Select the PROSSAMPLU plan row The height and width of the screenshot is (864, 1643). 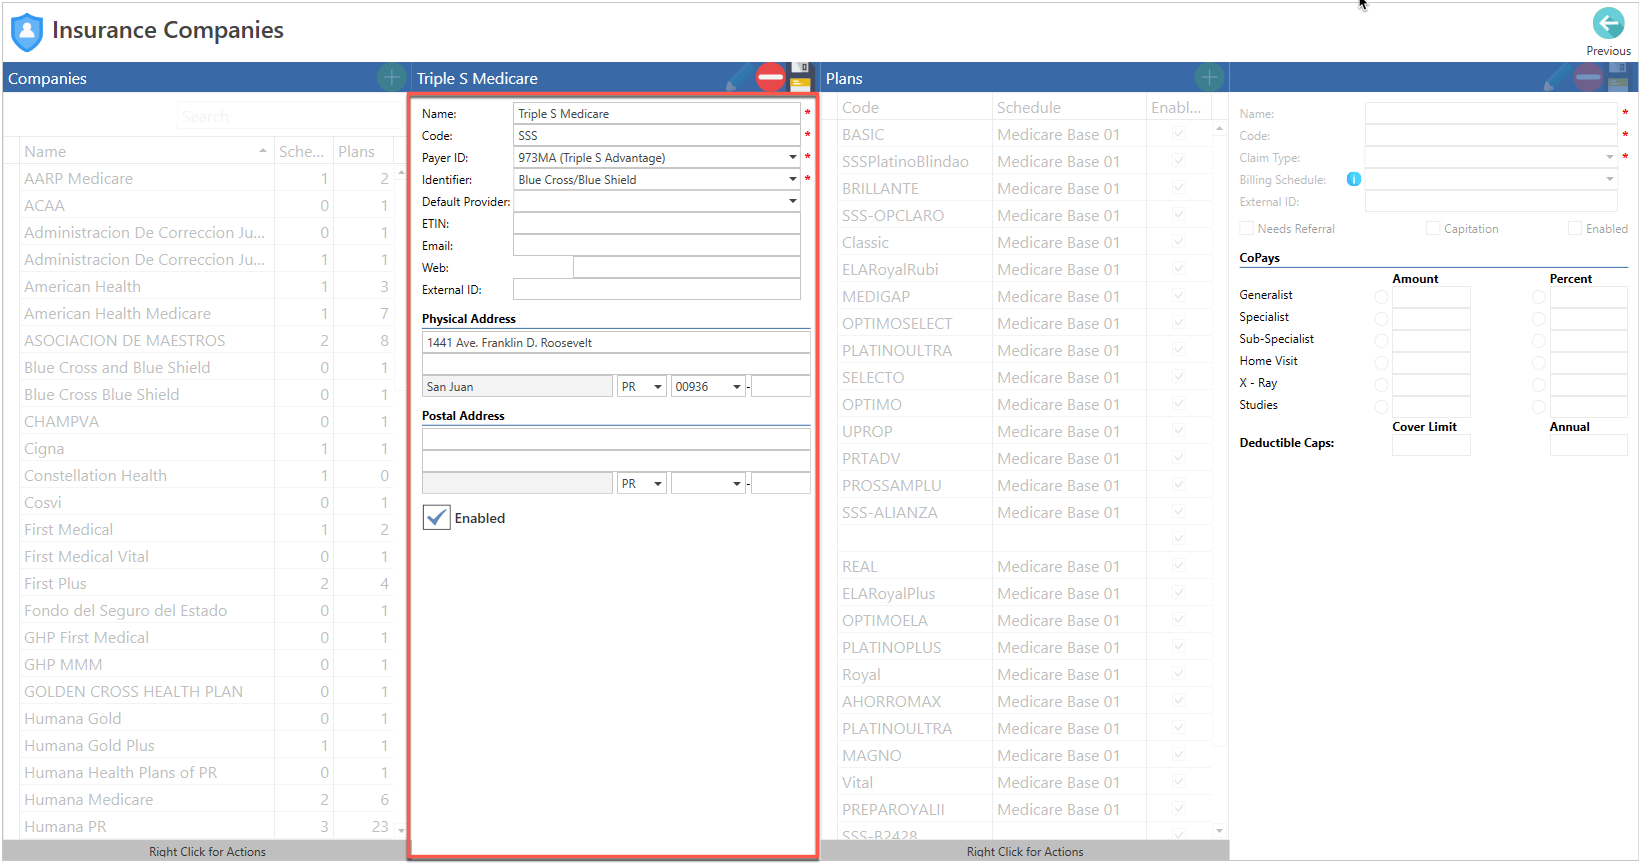point(1024,485)
